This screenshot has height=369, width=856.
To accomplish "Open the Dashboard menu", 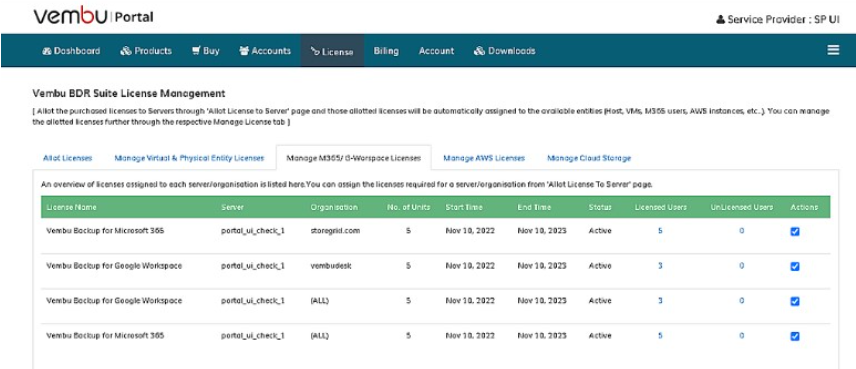I will [71, 51].
